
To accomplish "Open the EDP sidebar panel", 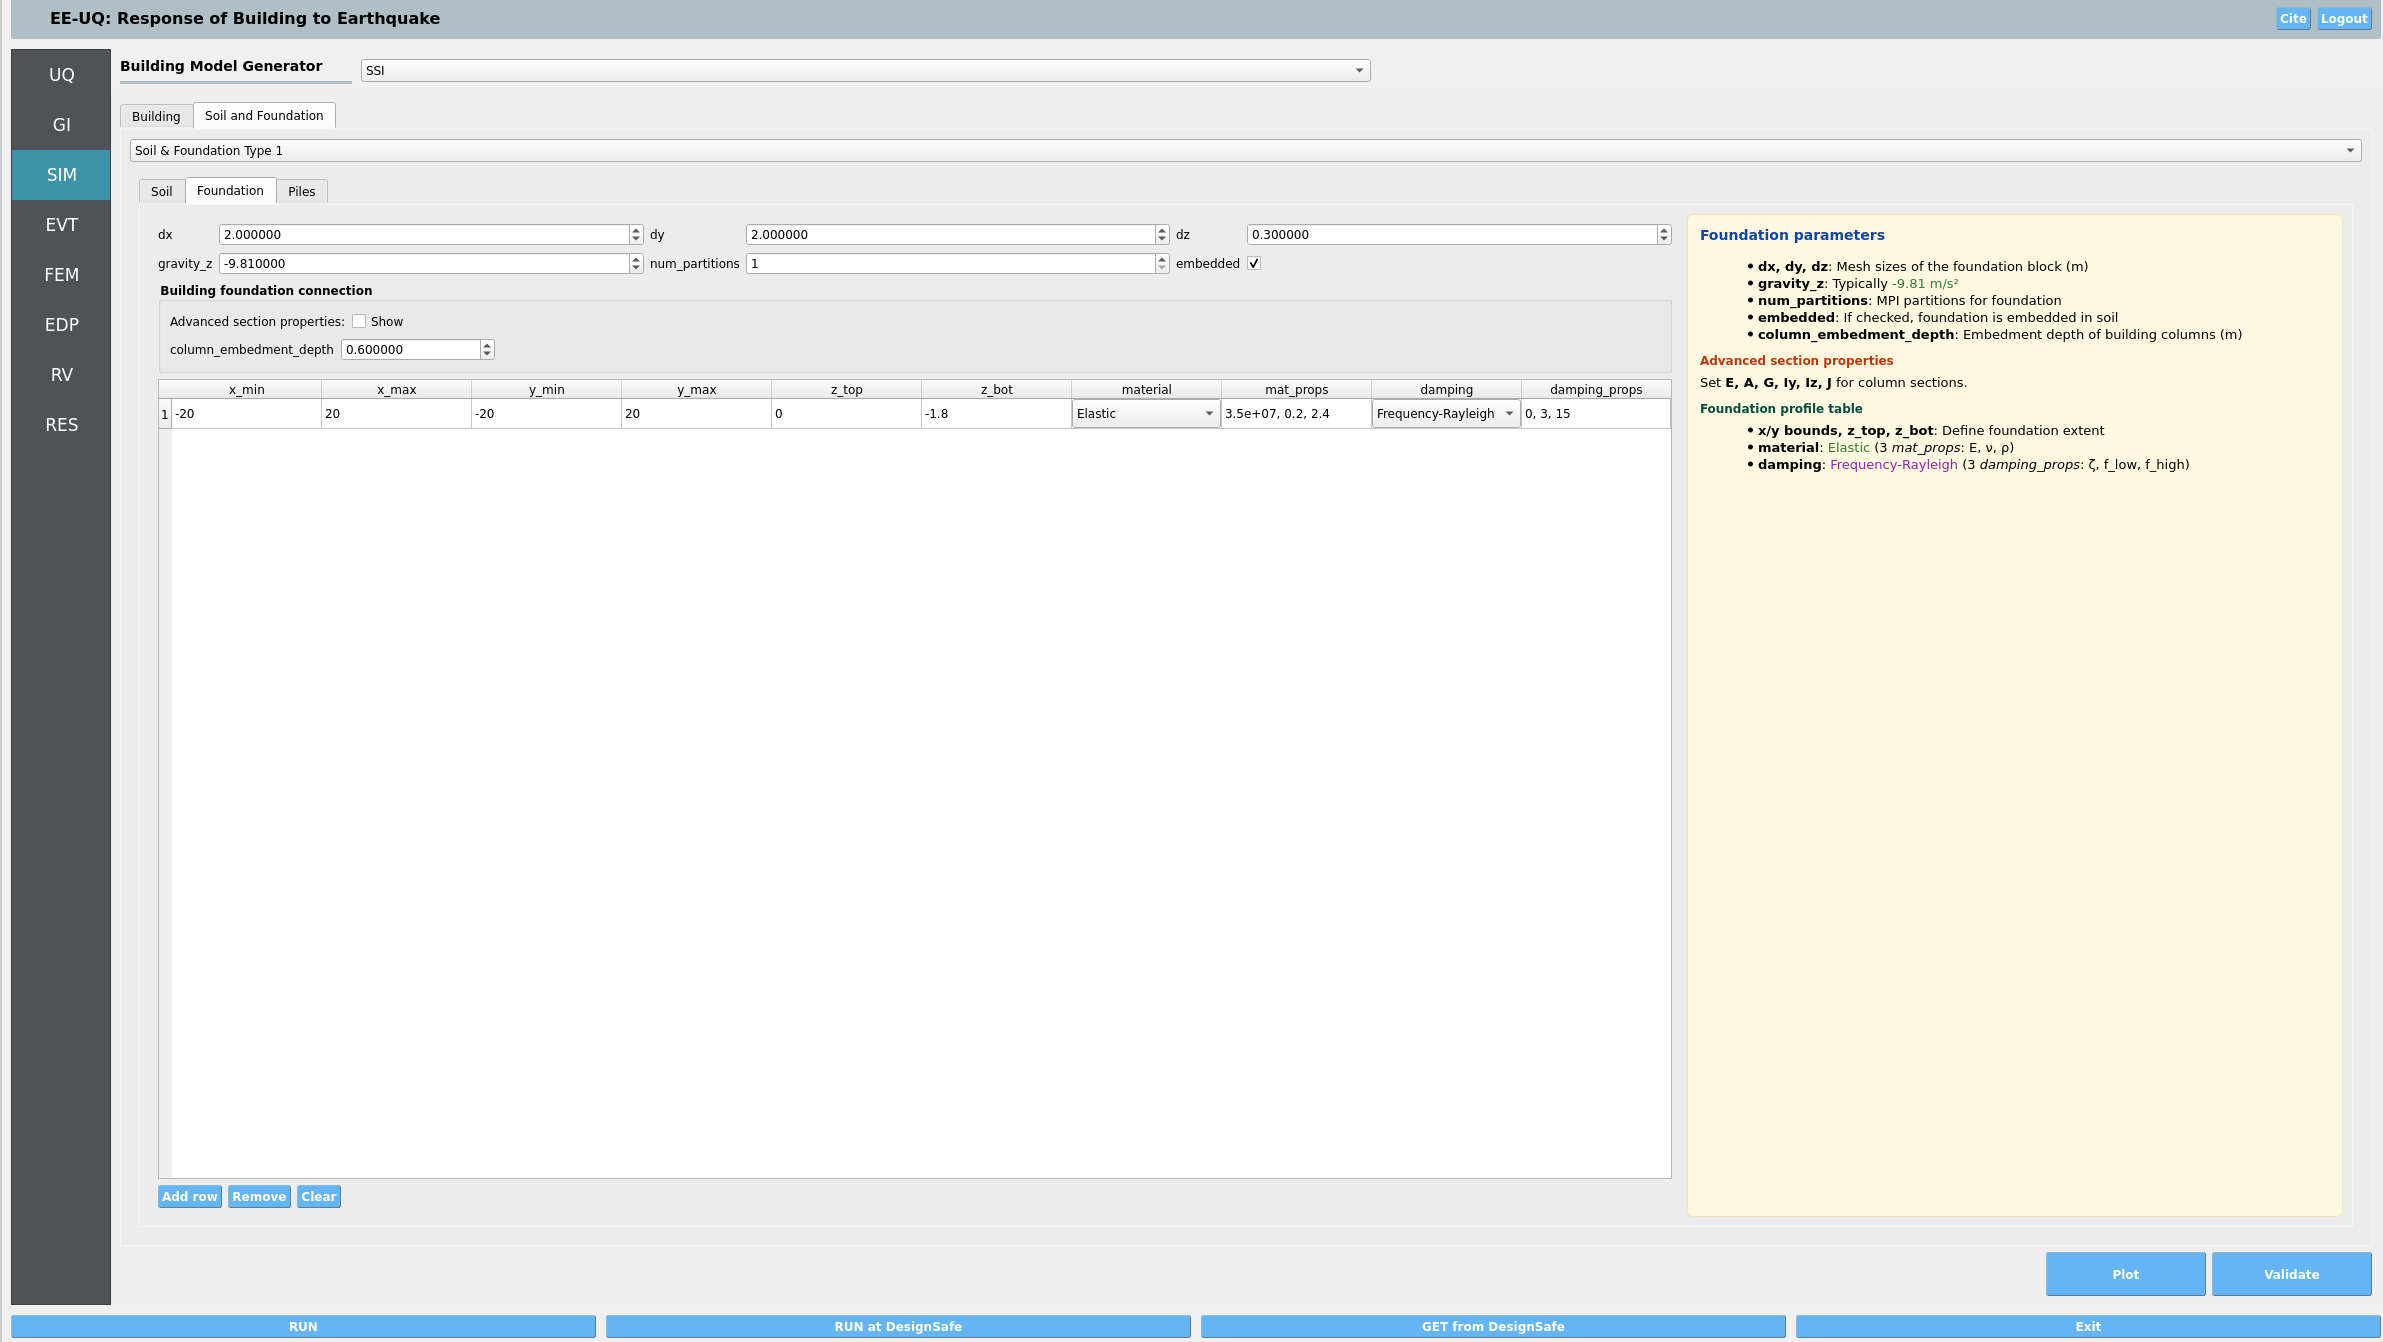I will [x=61, y=325].
